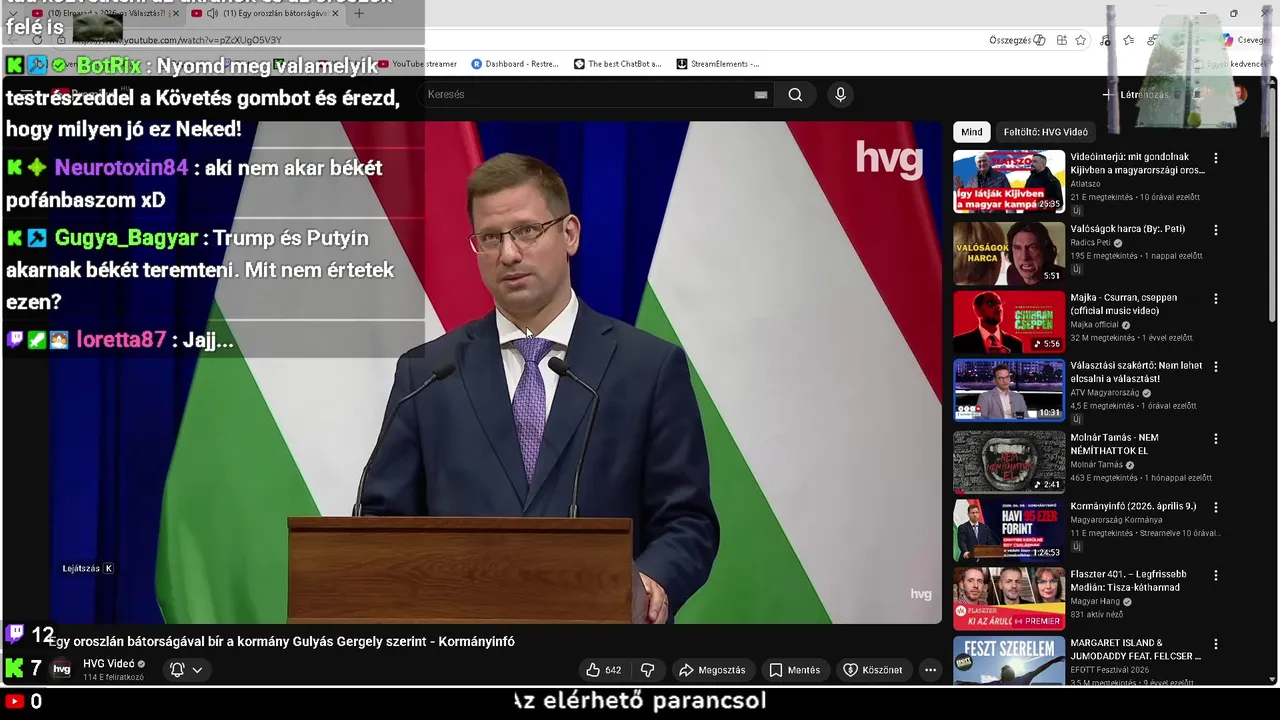Click the Köszönet thanks button
This screenshot has width=1280, height=720.
point(872,670)
